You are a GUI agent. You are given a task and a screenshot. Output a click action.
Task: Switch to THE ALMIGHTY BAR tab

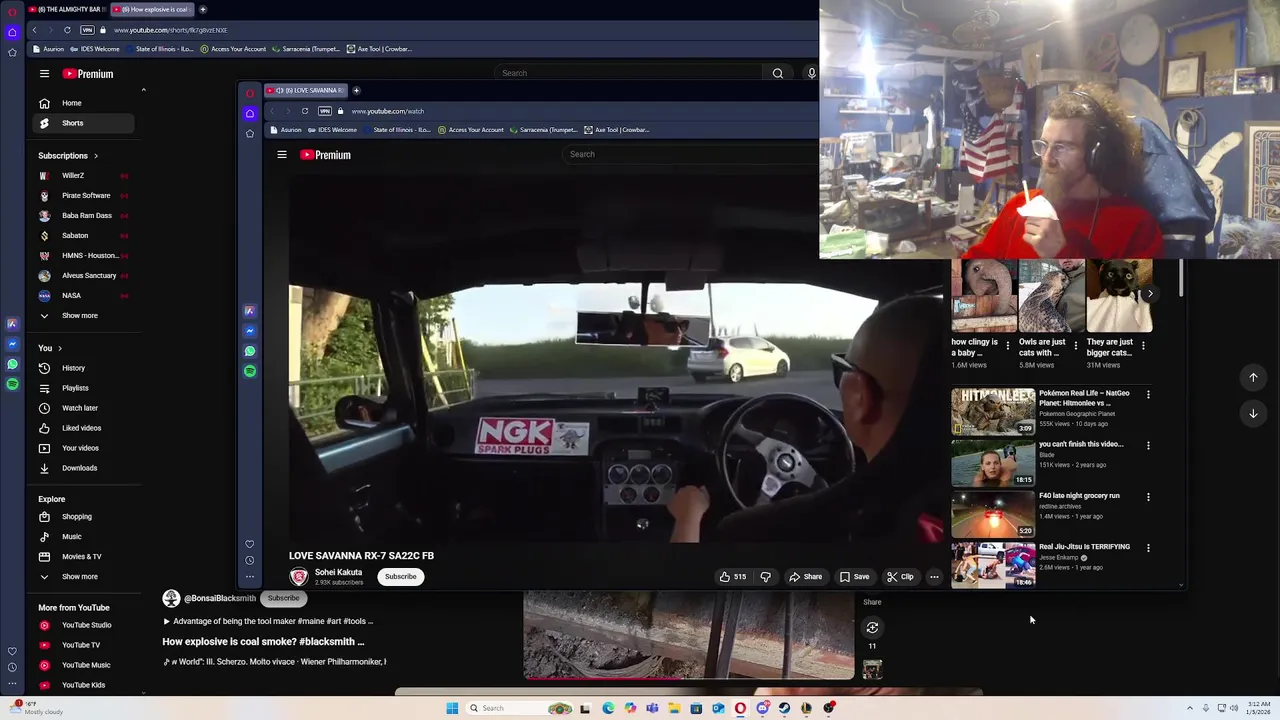pos(67,9)
